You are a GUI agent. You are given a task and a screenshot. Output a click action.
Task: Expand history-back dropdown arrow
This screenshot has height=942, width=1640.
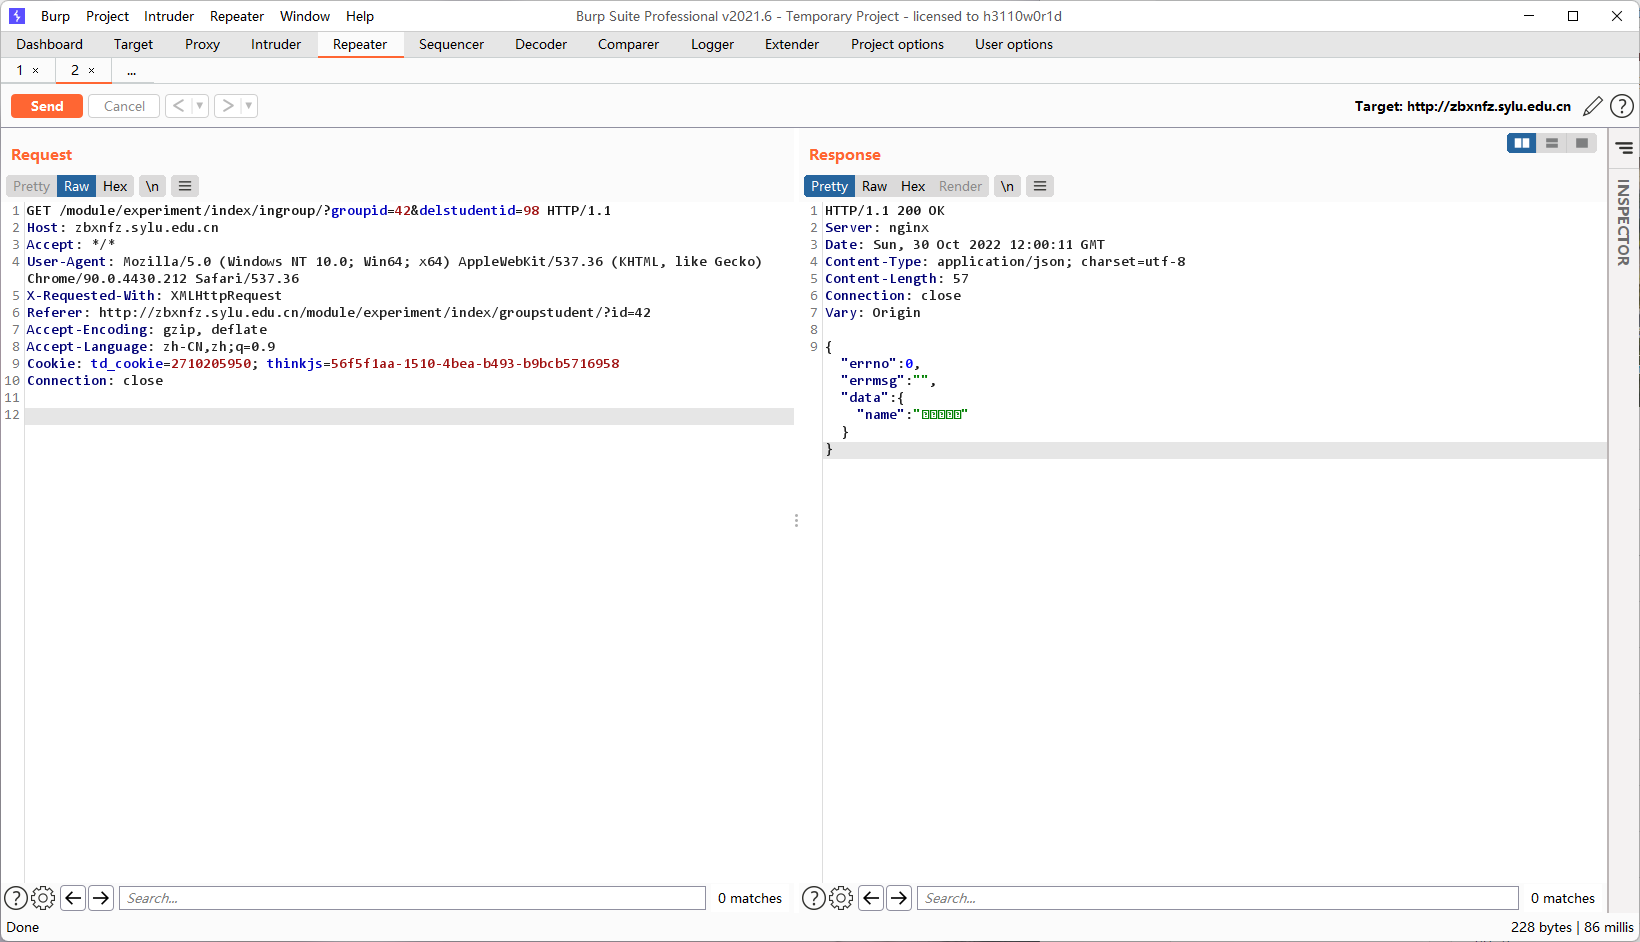(x=199, y=105)
